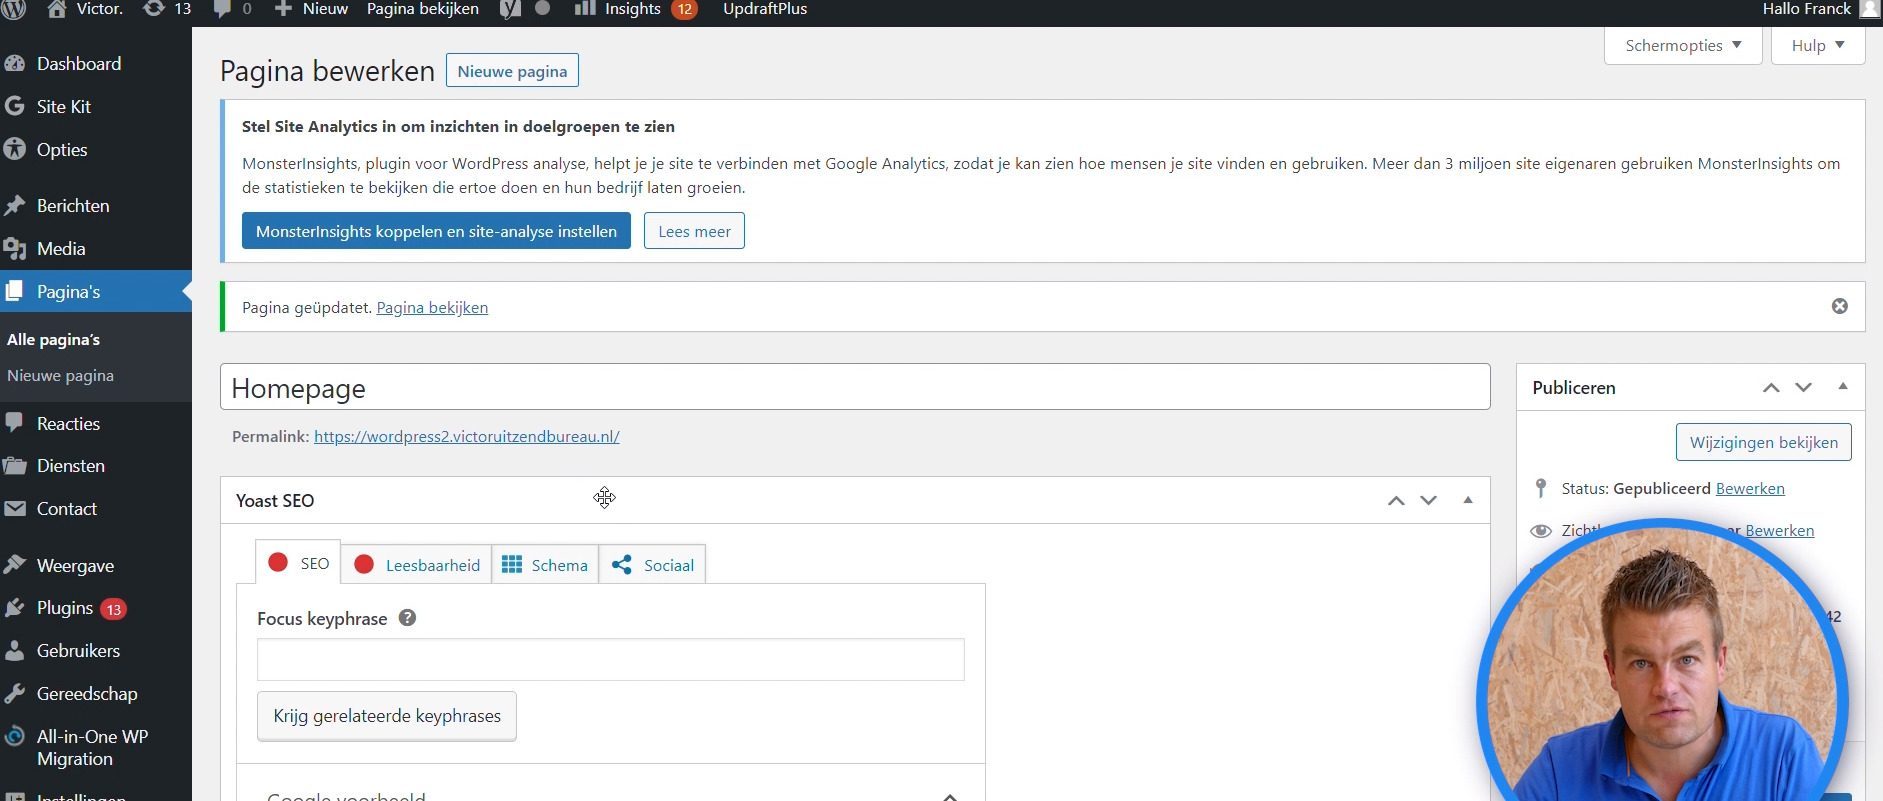Open the Pagina bekijken link in notice
Viewport: 1883px width, 801px height.
(432, 307)
